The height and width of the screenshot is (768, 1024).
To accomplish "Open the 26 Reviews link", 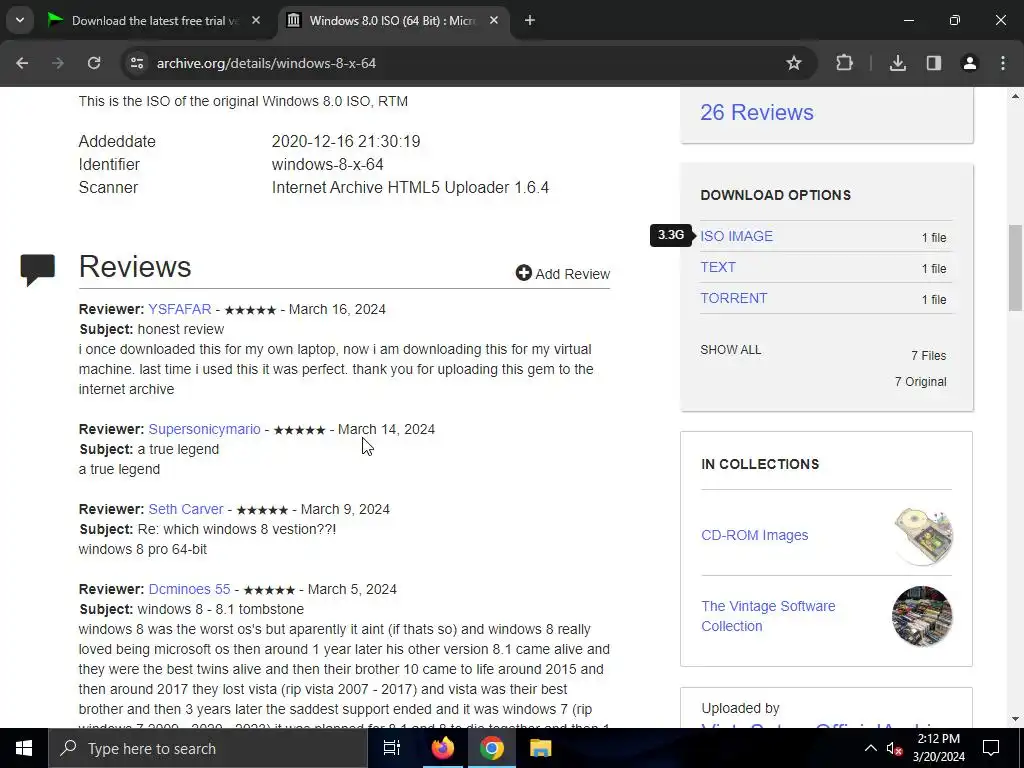I will (757, 112).
